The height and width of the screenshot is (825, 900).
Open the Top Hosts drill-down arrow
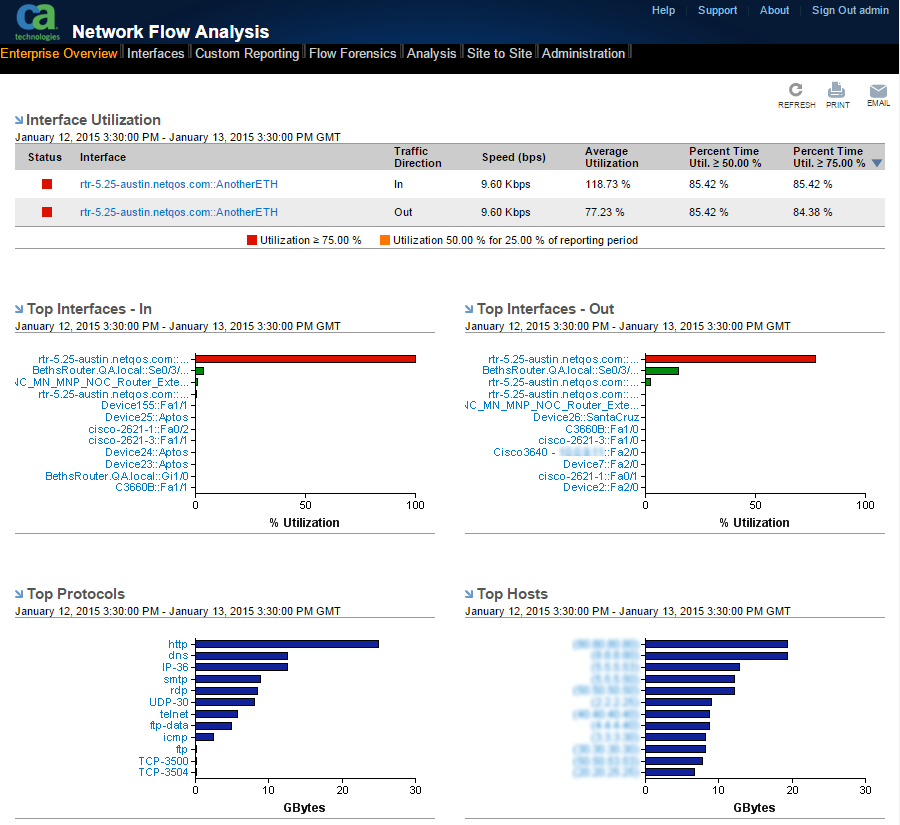point(470,592)
